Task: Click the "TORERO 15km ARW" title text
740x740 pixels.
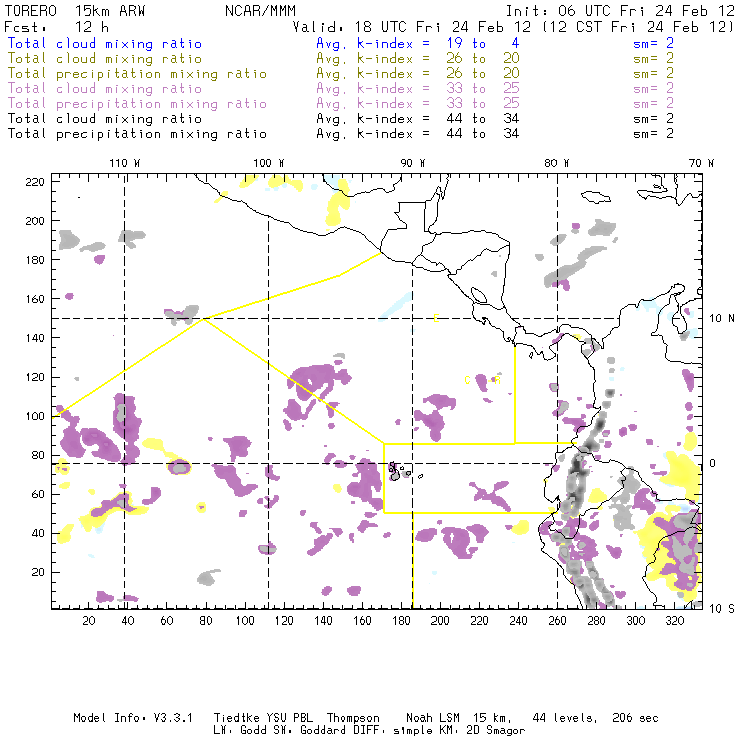Action: 75,11
